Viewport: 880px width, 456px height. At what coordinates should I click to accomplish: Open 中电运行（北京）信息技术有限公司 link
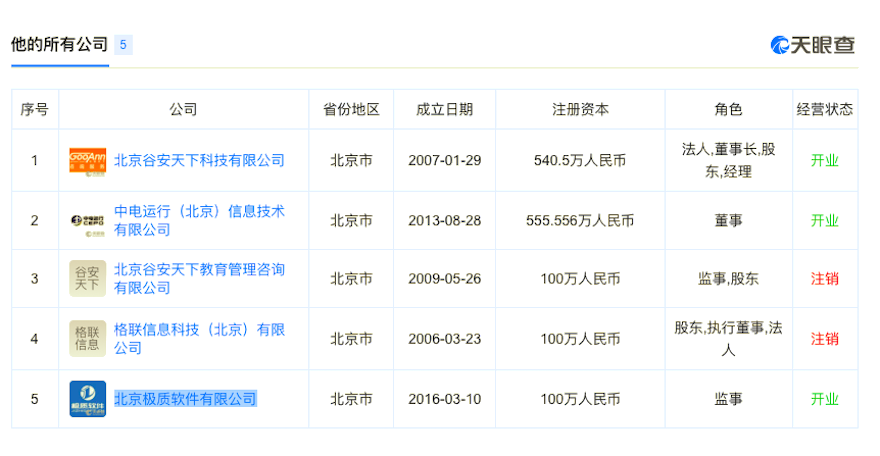point(199,220)
